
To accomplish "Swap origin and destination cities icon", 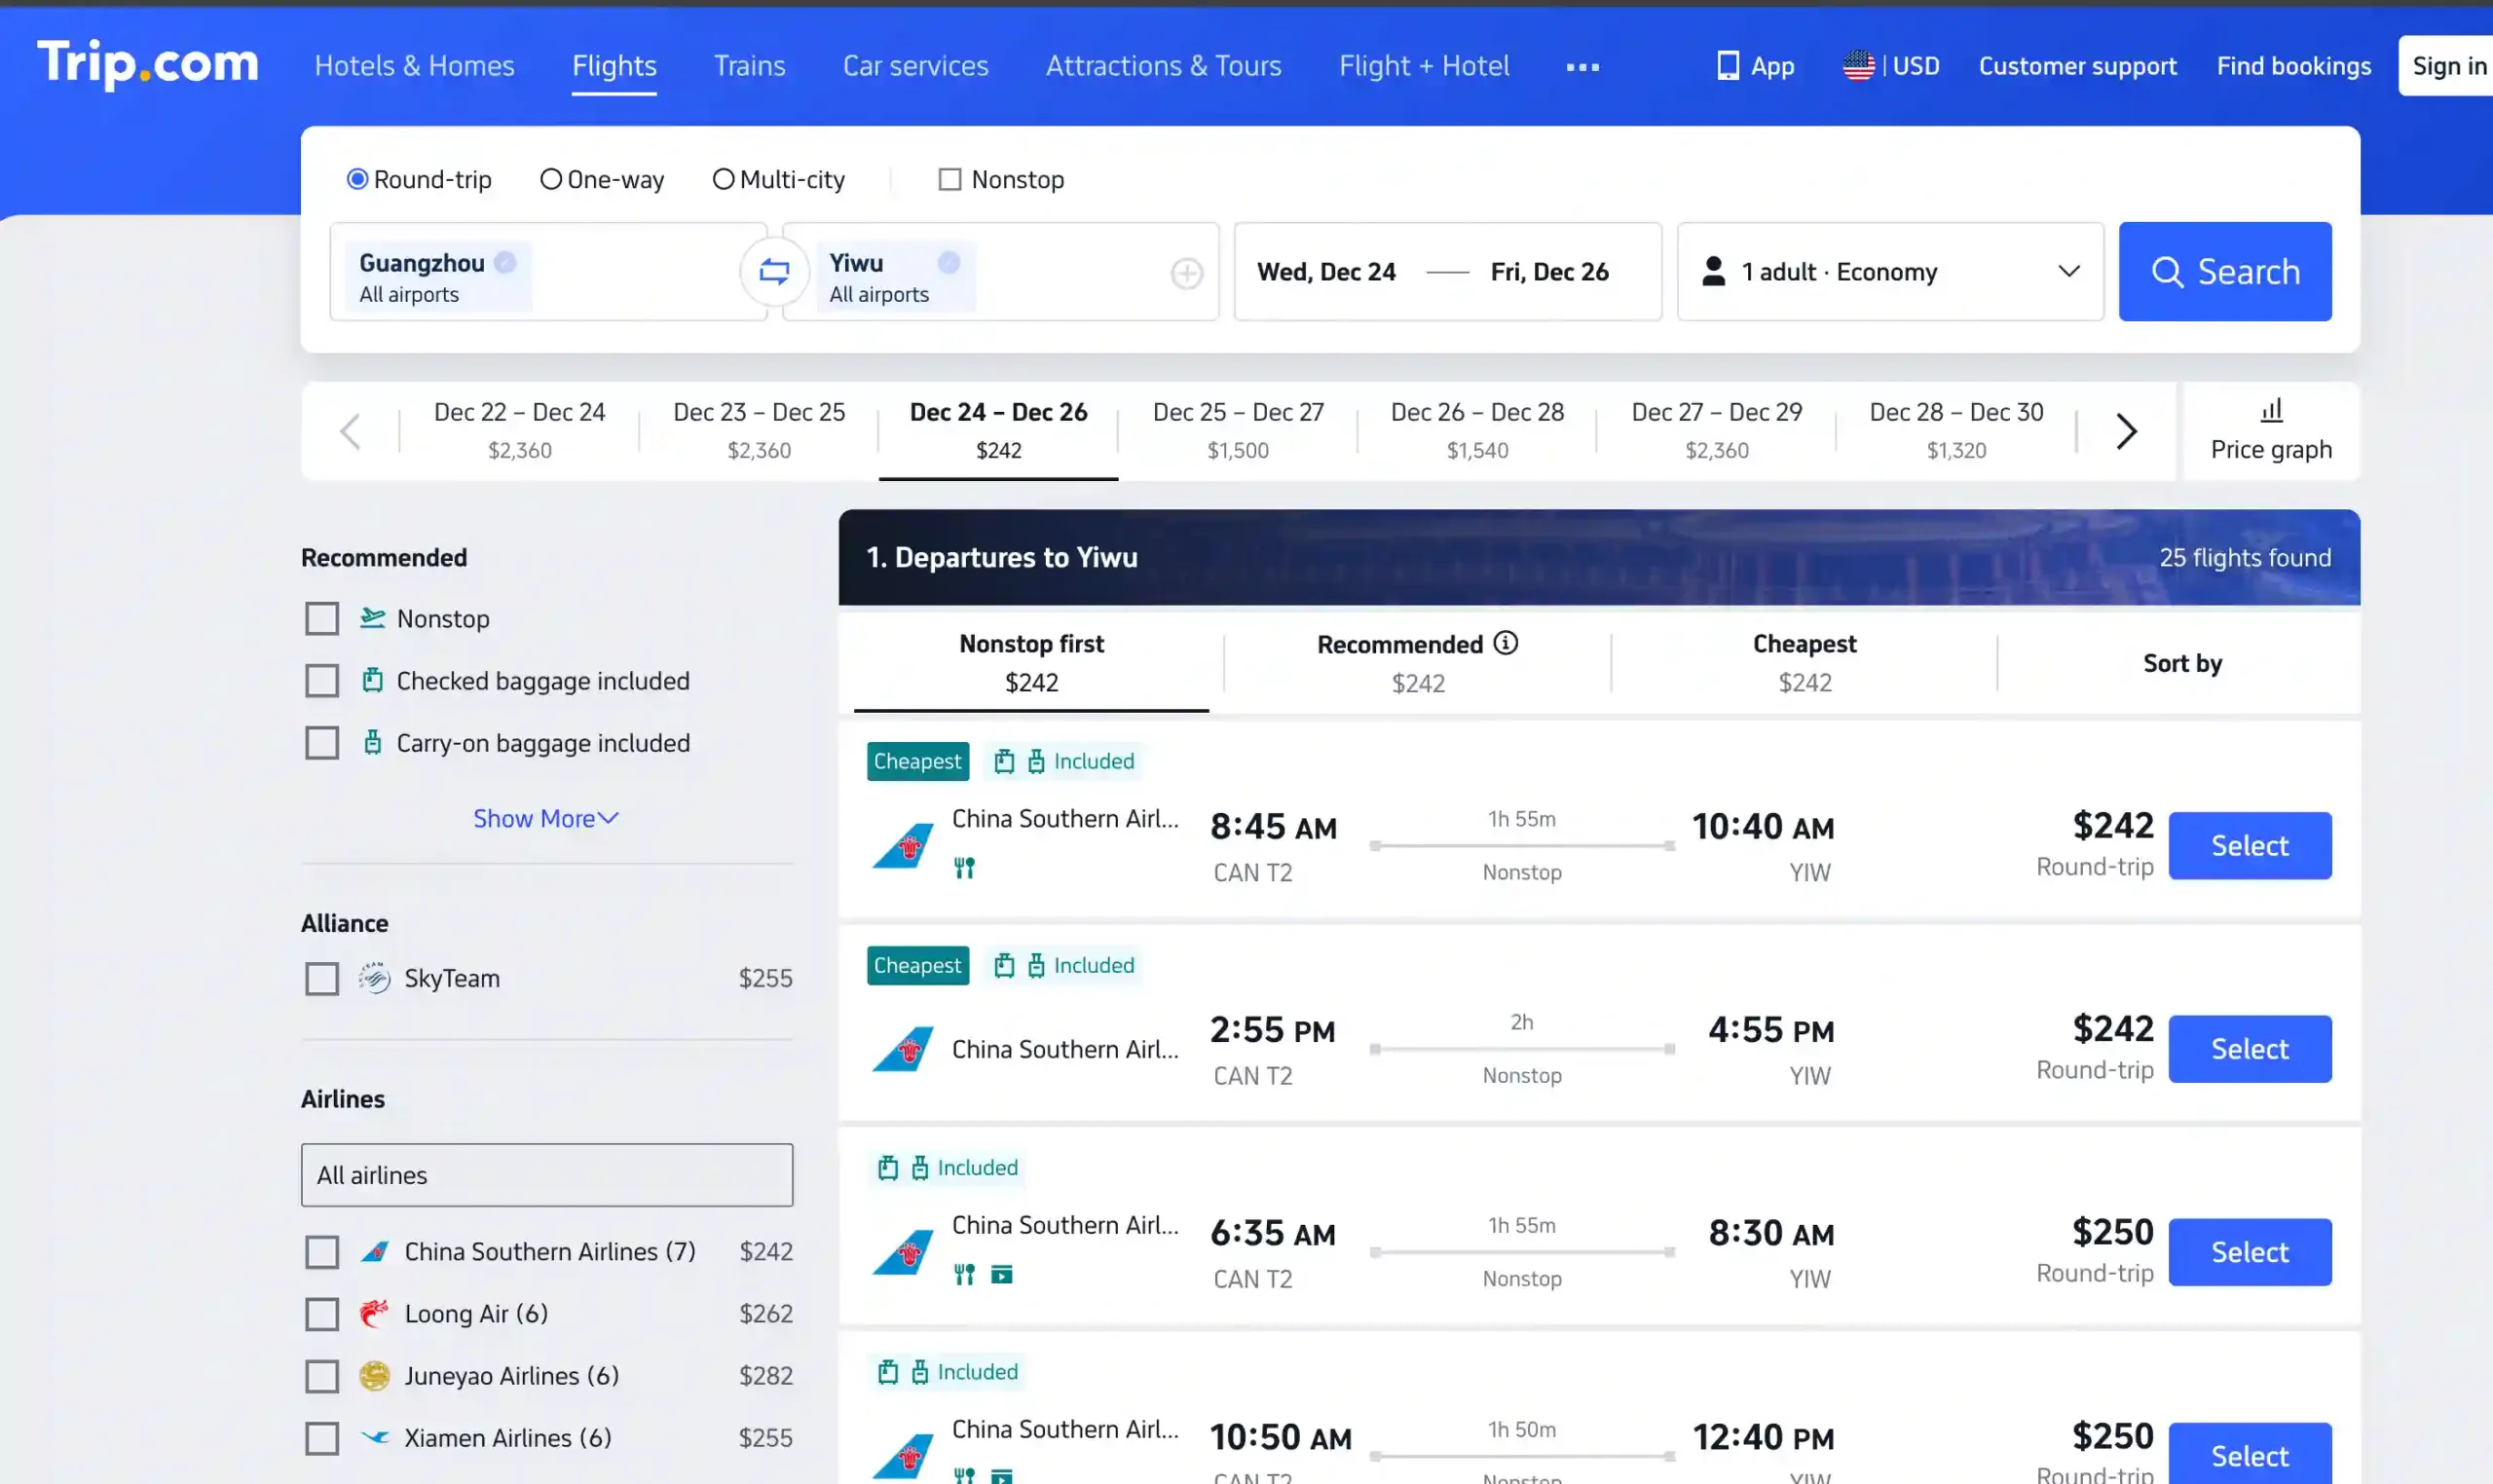I will click(x=773, y=271).
